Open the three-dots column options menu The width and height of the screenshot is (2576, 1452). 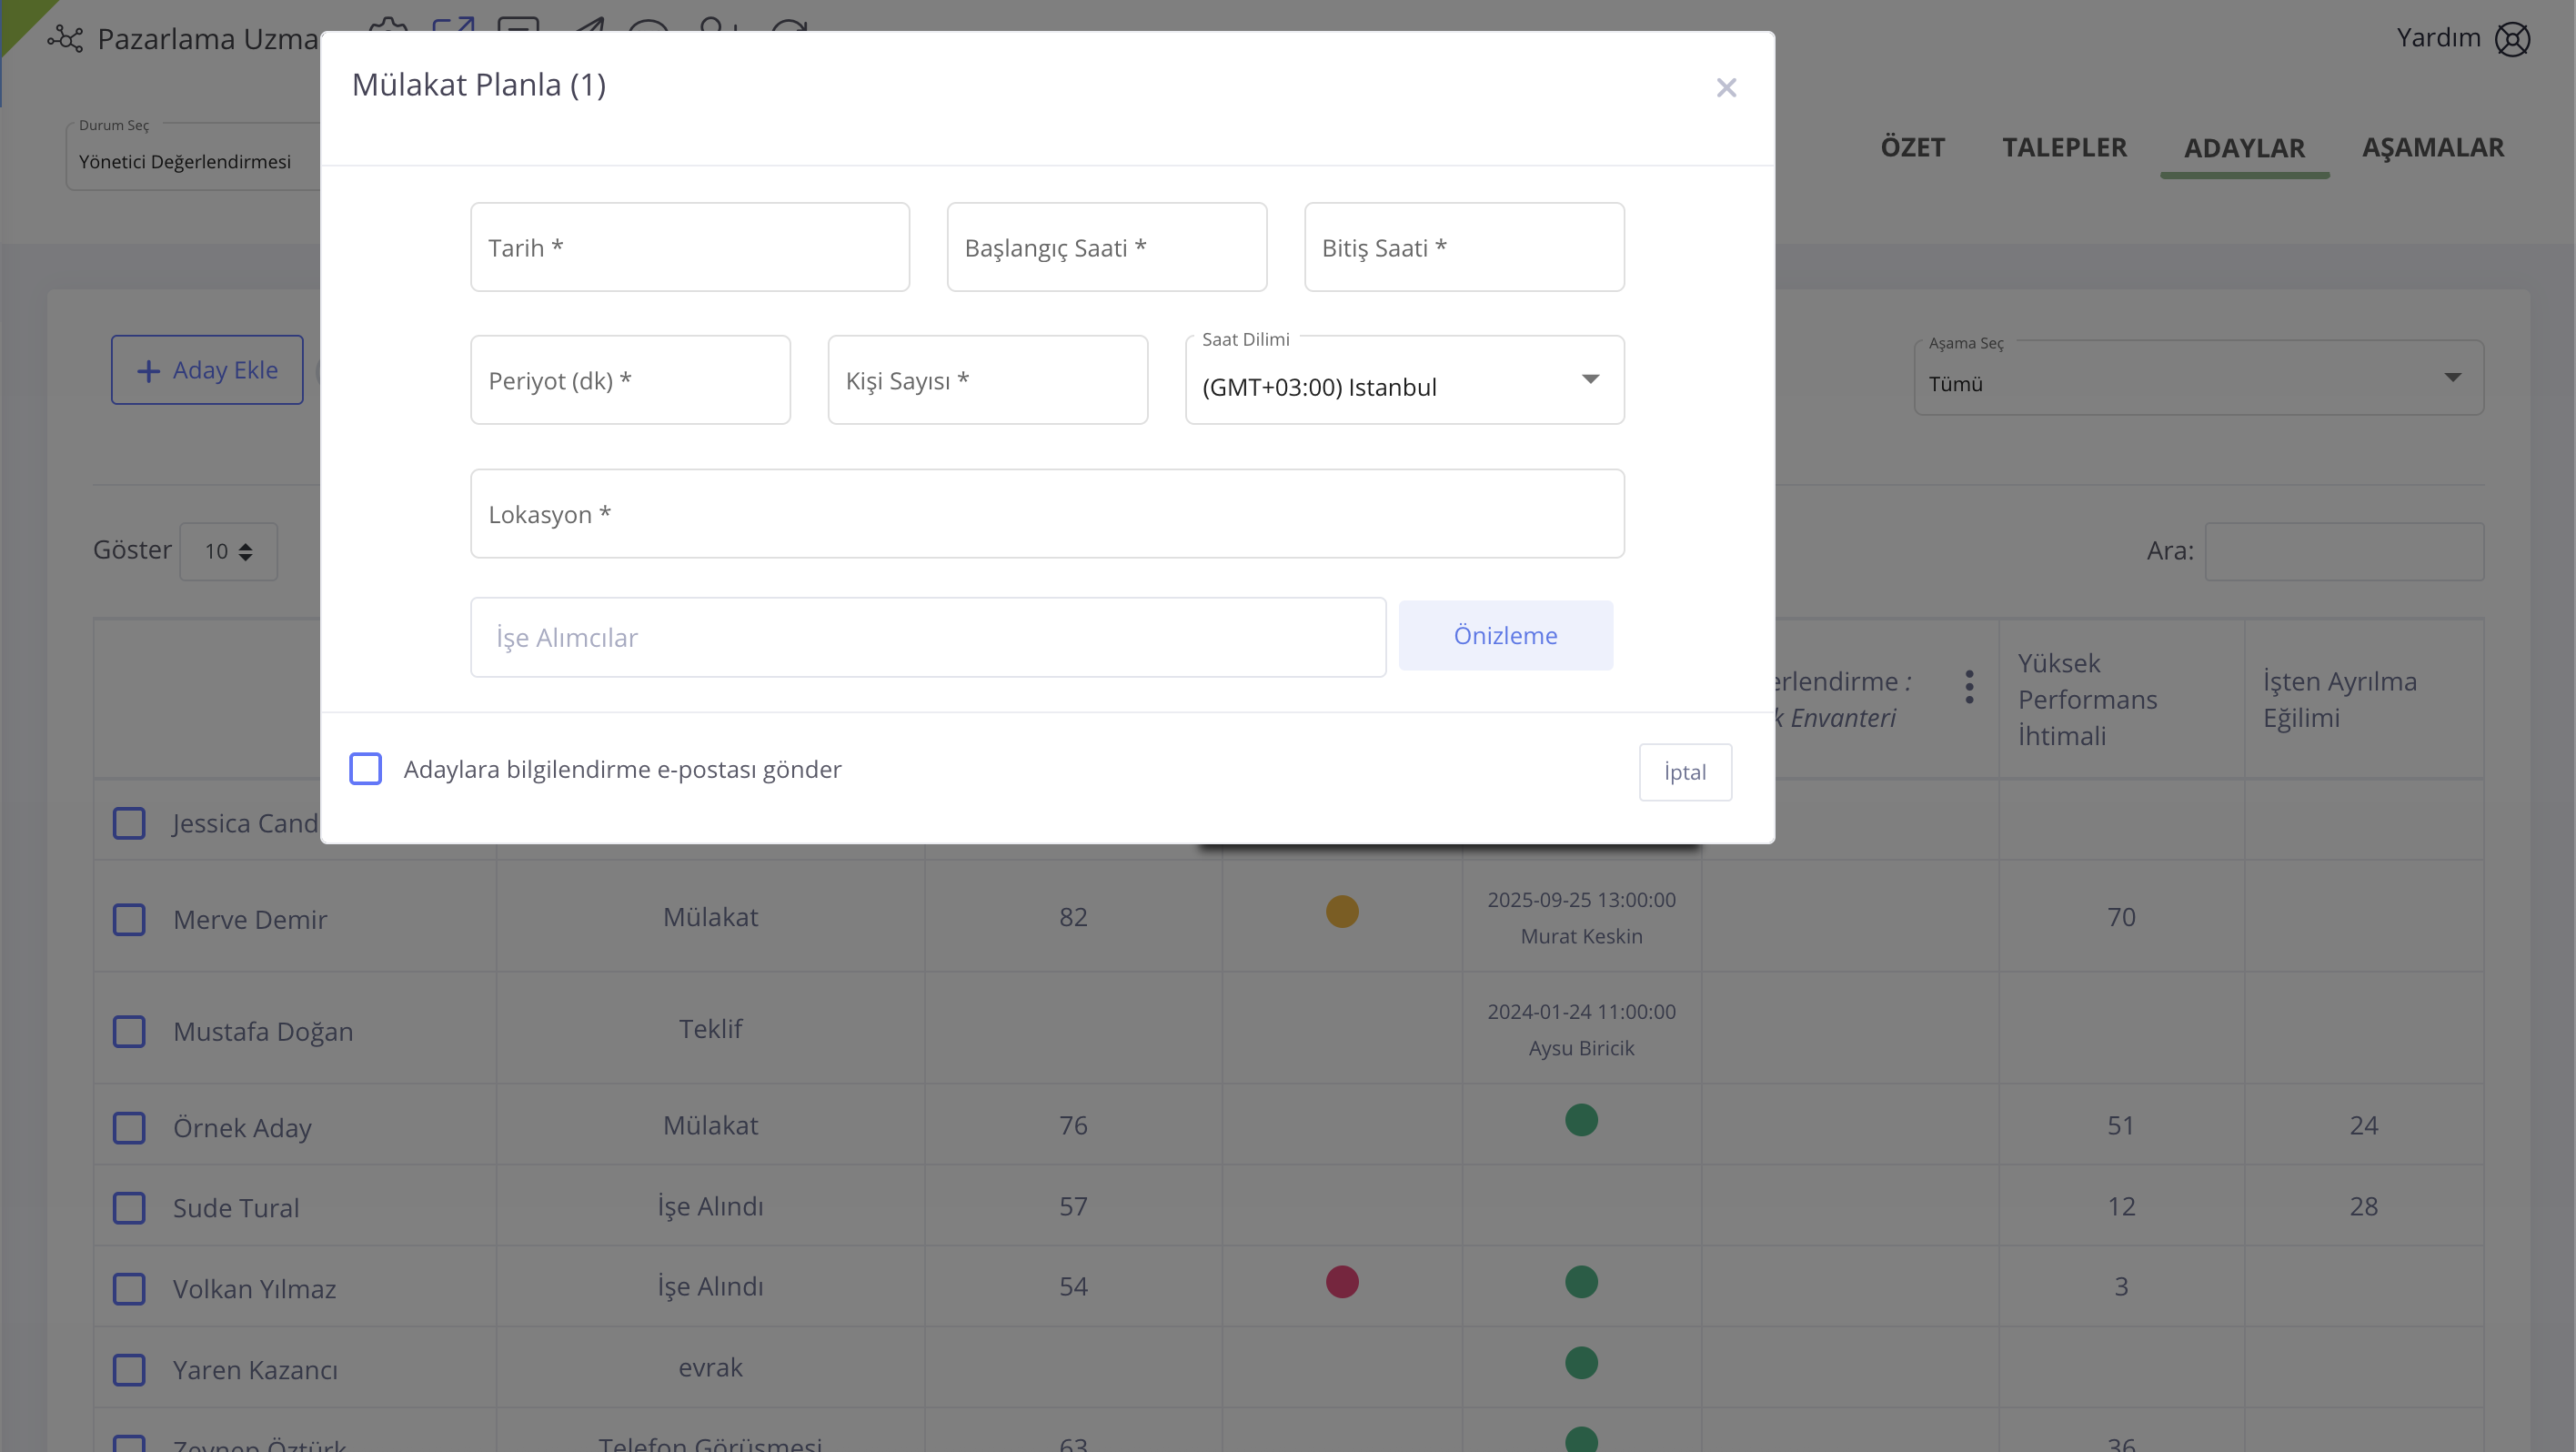(x=1968, y=687)
